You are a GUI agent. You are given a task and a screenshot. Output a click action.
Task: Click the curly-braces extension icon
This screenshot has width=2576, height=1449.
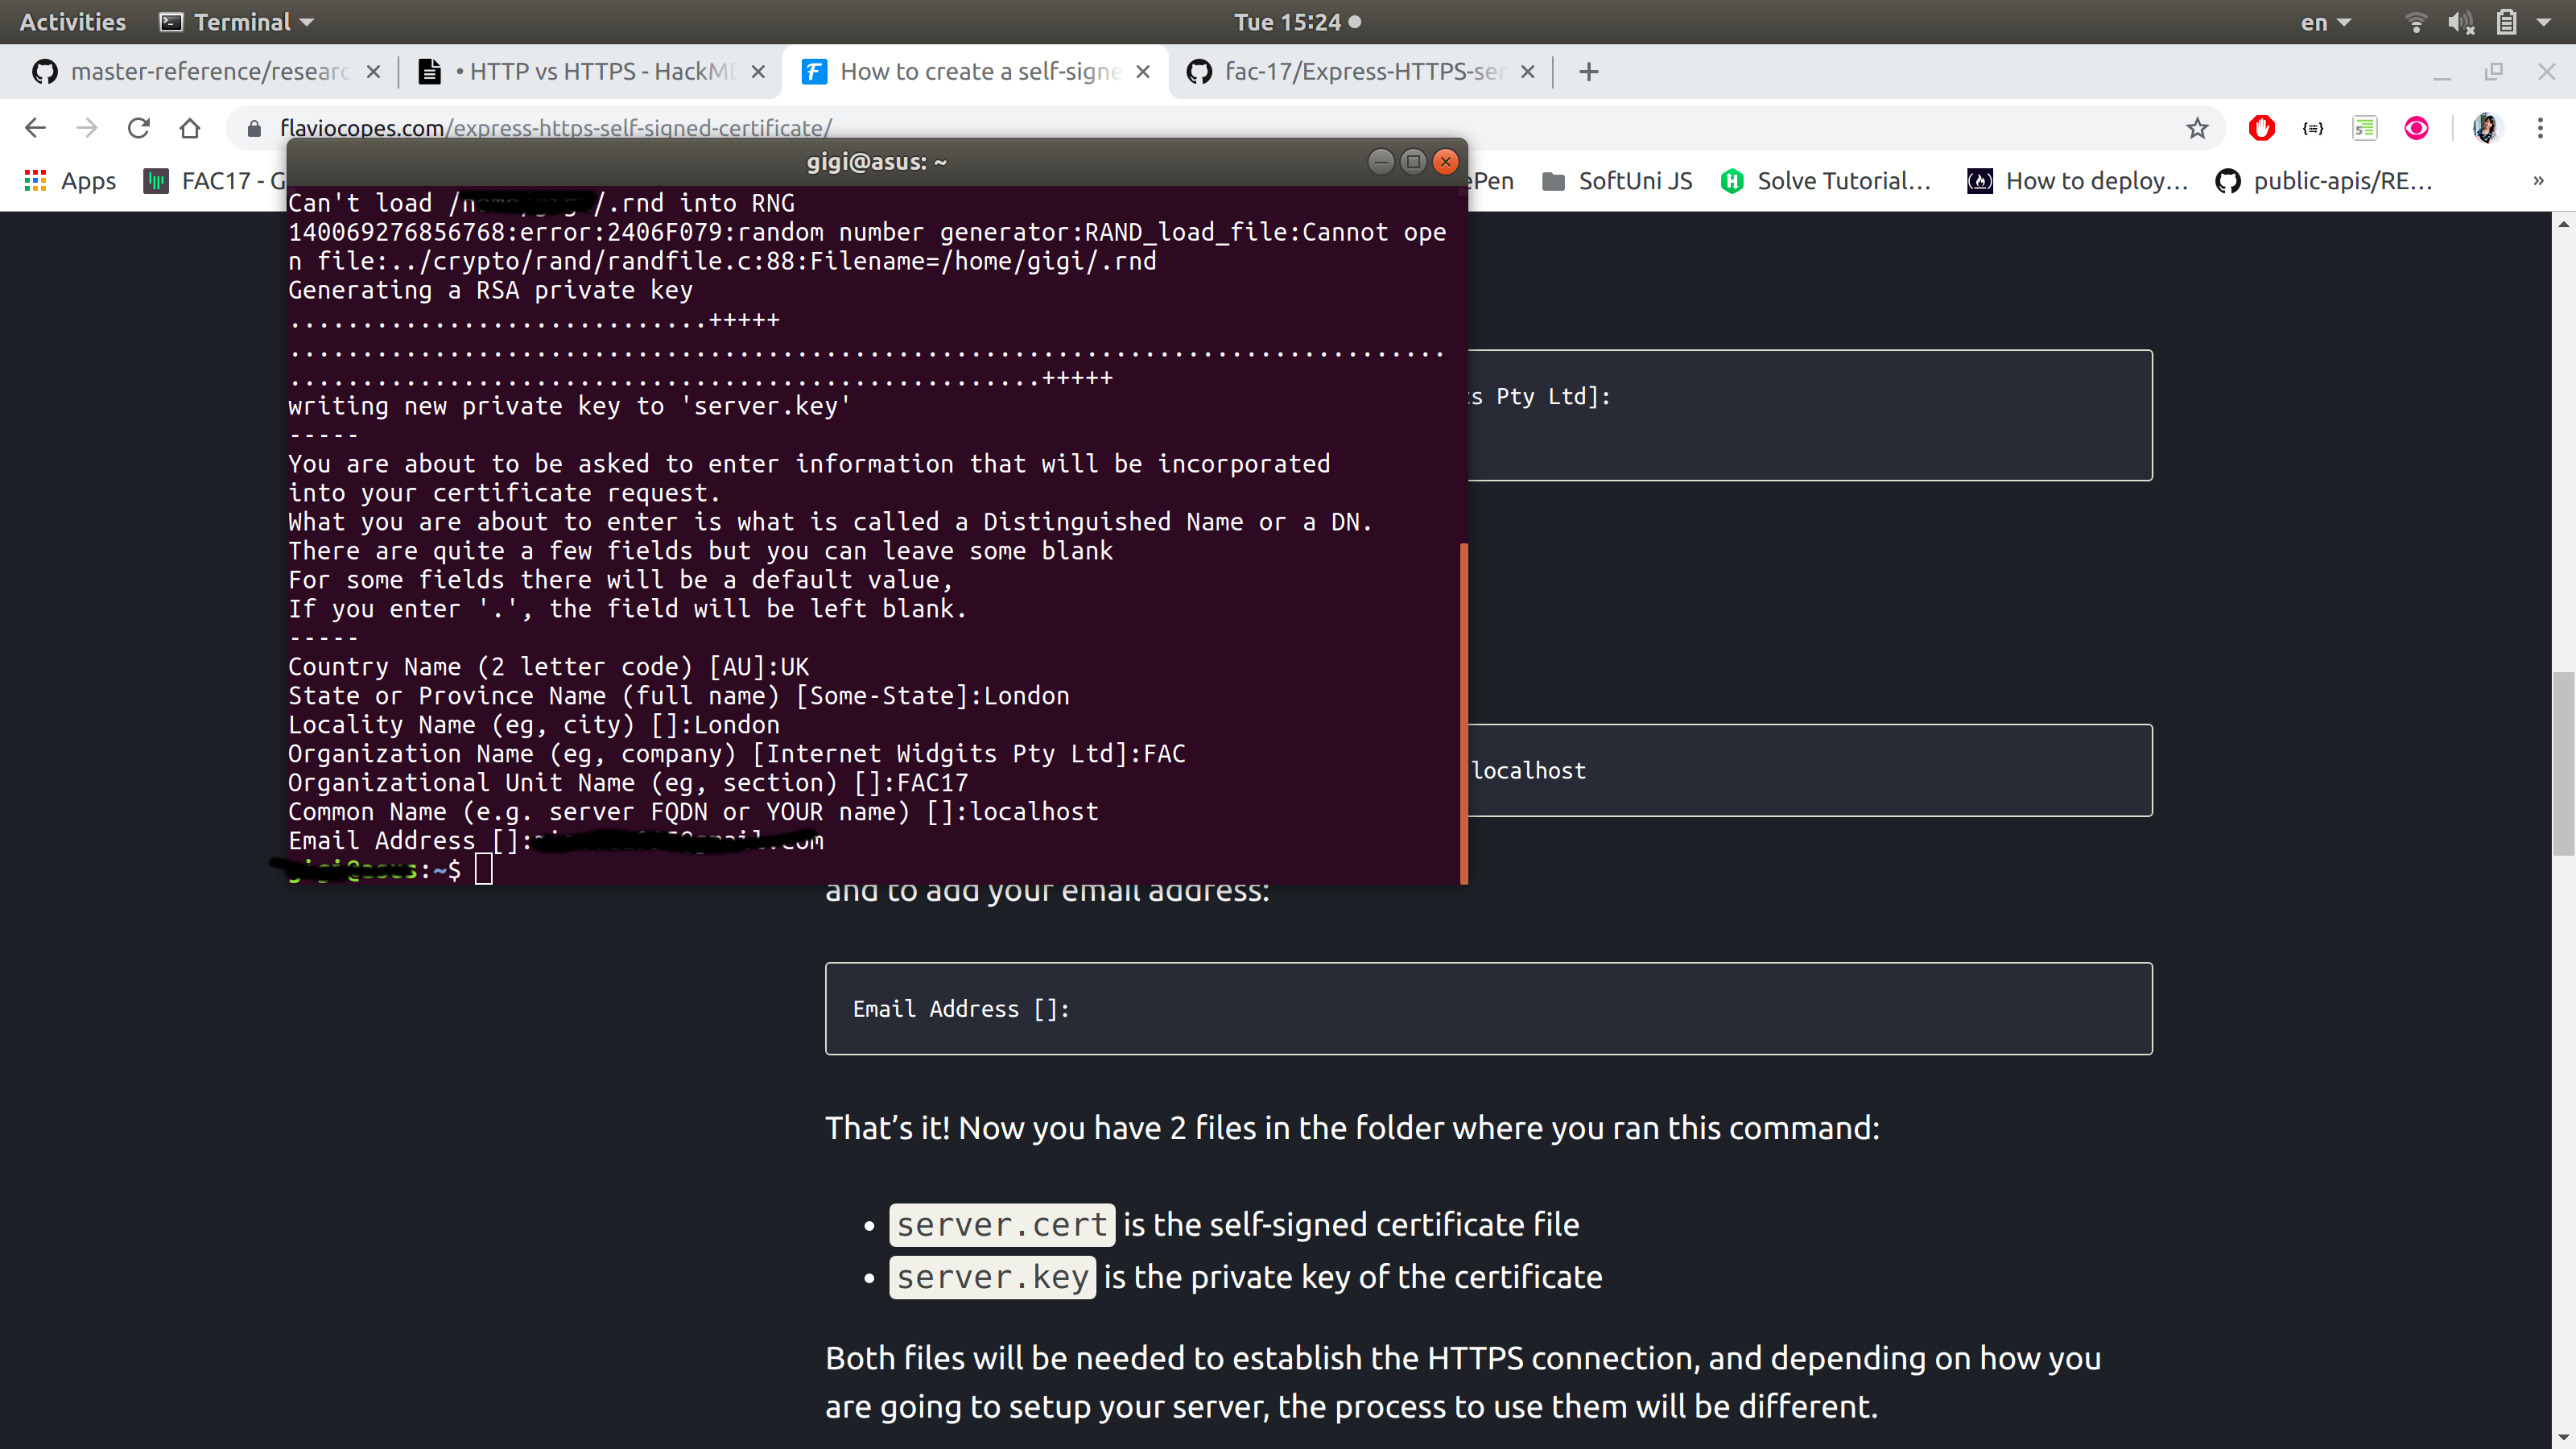click(x=2313, y=128)
